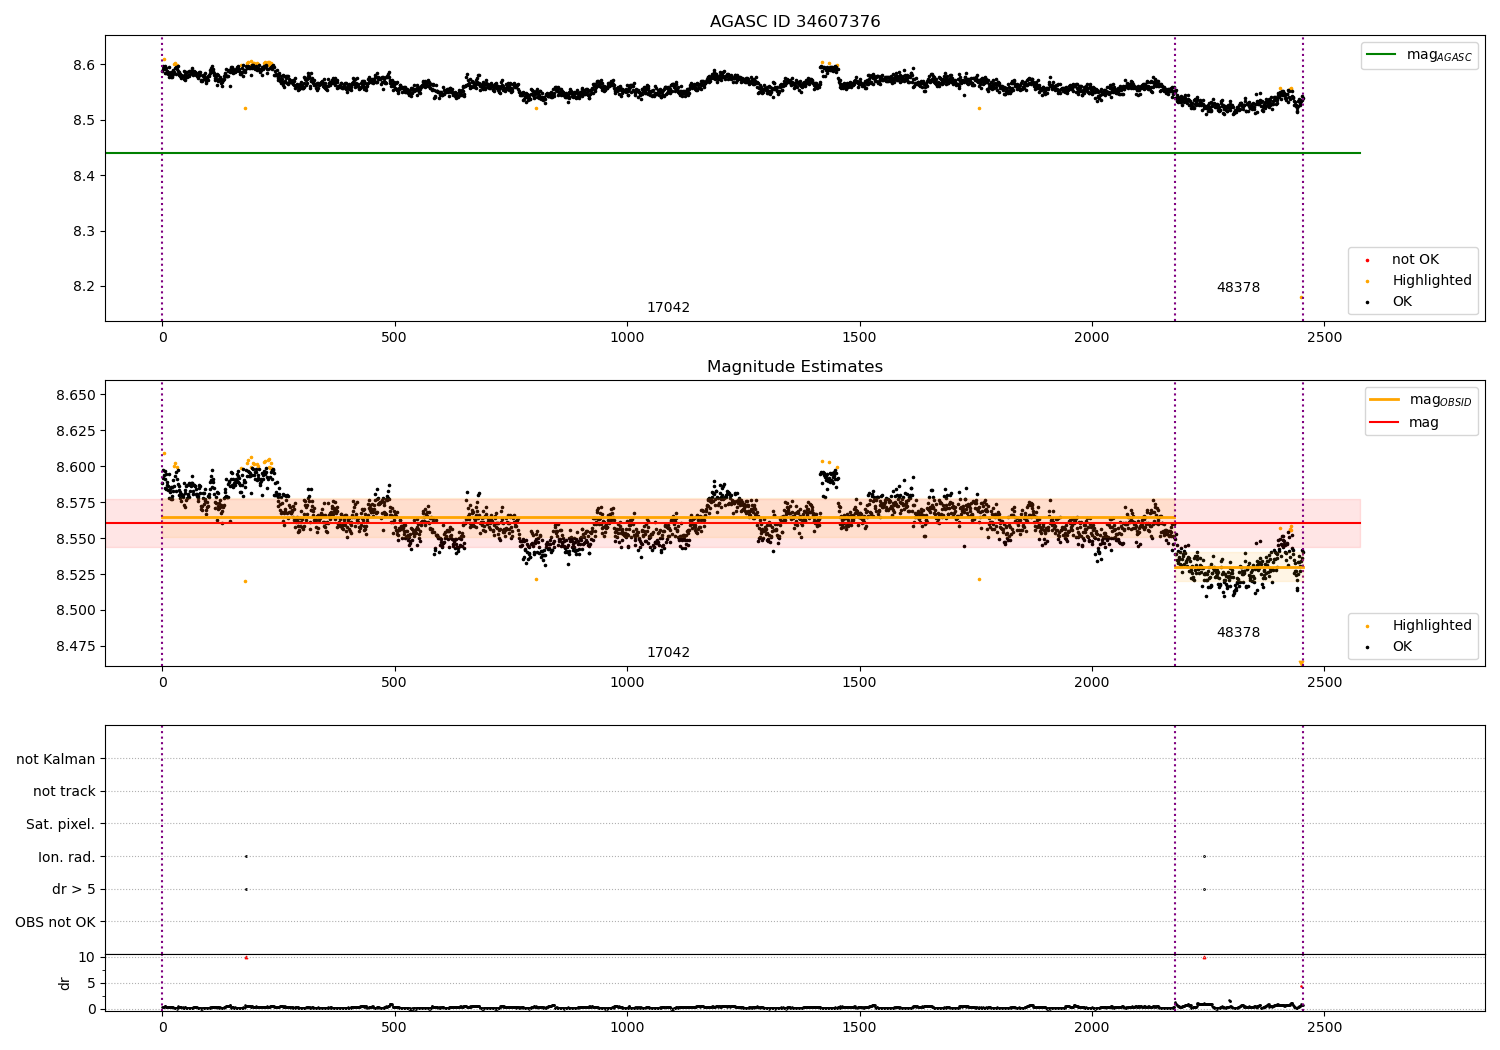Image resolution: width=1500 pixels, height=1050 pixels.
Task: Click "Highlighted" in the top plot legend
Action: [x=1432, y=281]
